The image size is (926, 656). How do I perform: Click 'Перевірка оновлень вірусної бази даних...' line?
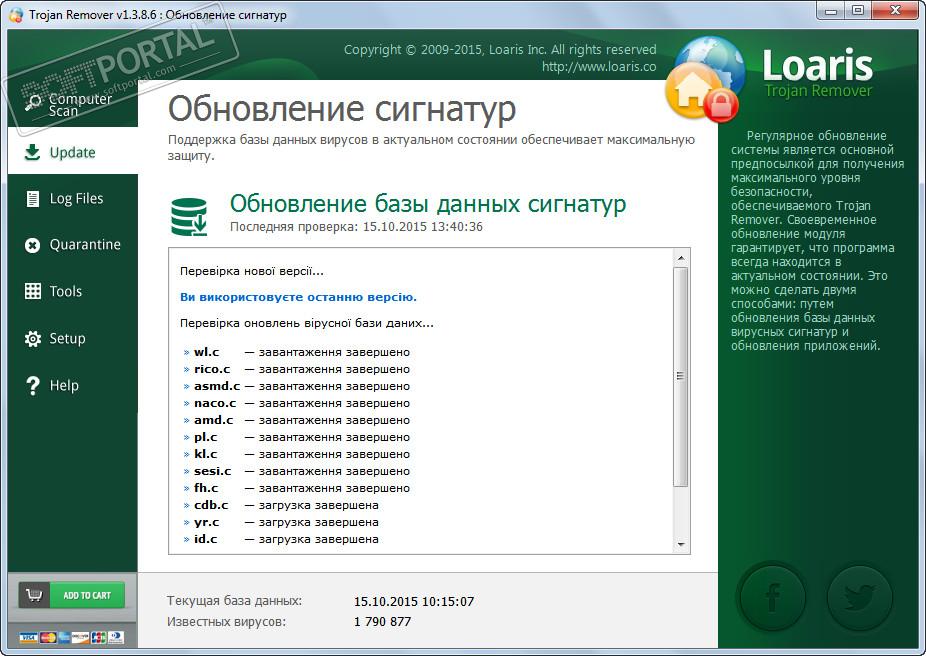(307, 324)
